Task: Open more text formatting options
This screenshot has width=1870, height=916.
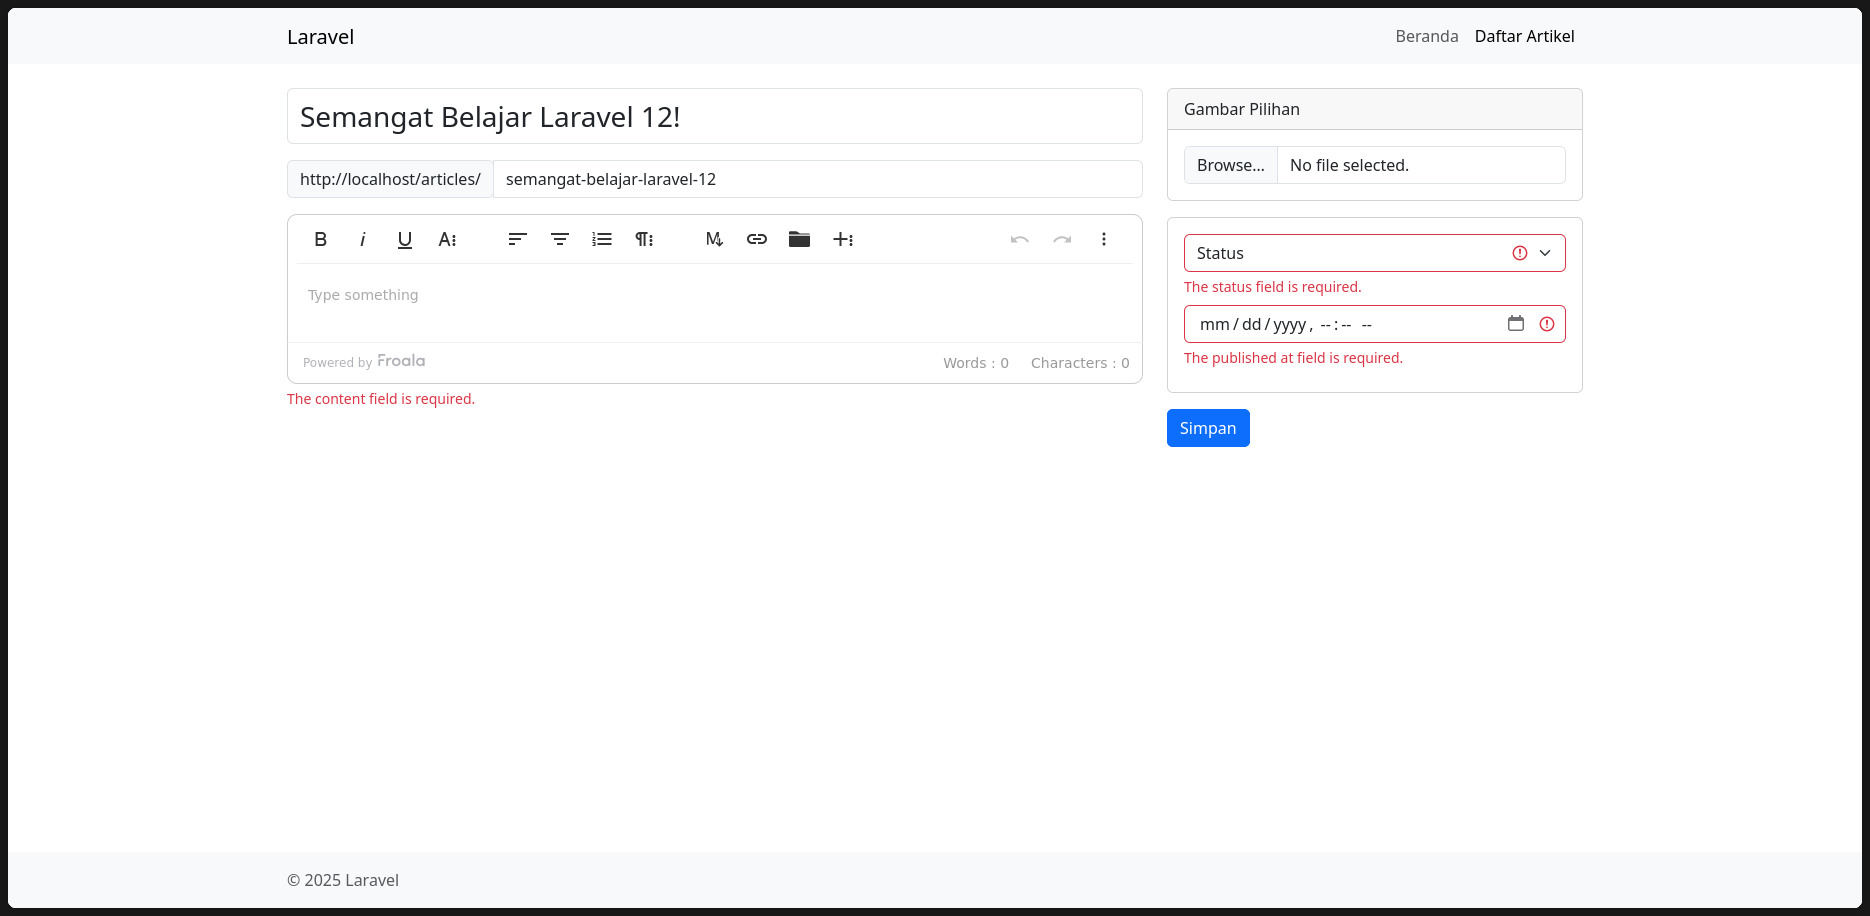Action: [447, 239]
